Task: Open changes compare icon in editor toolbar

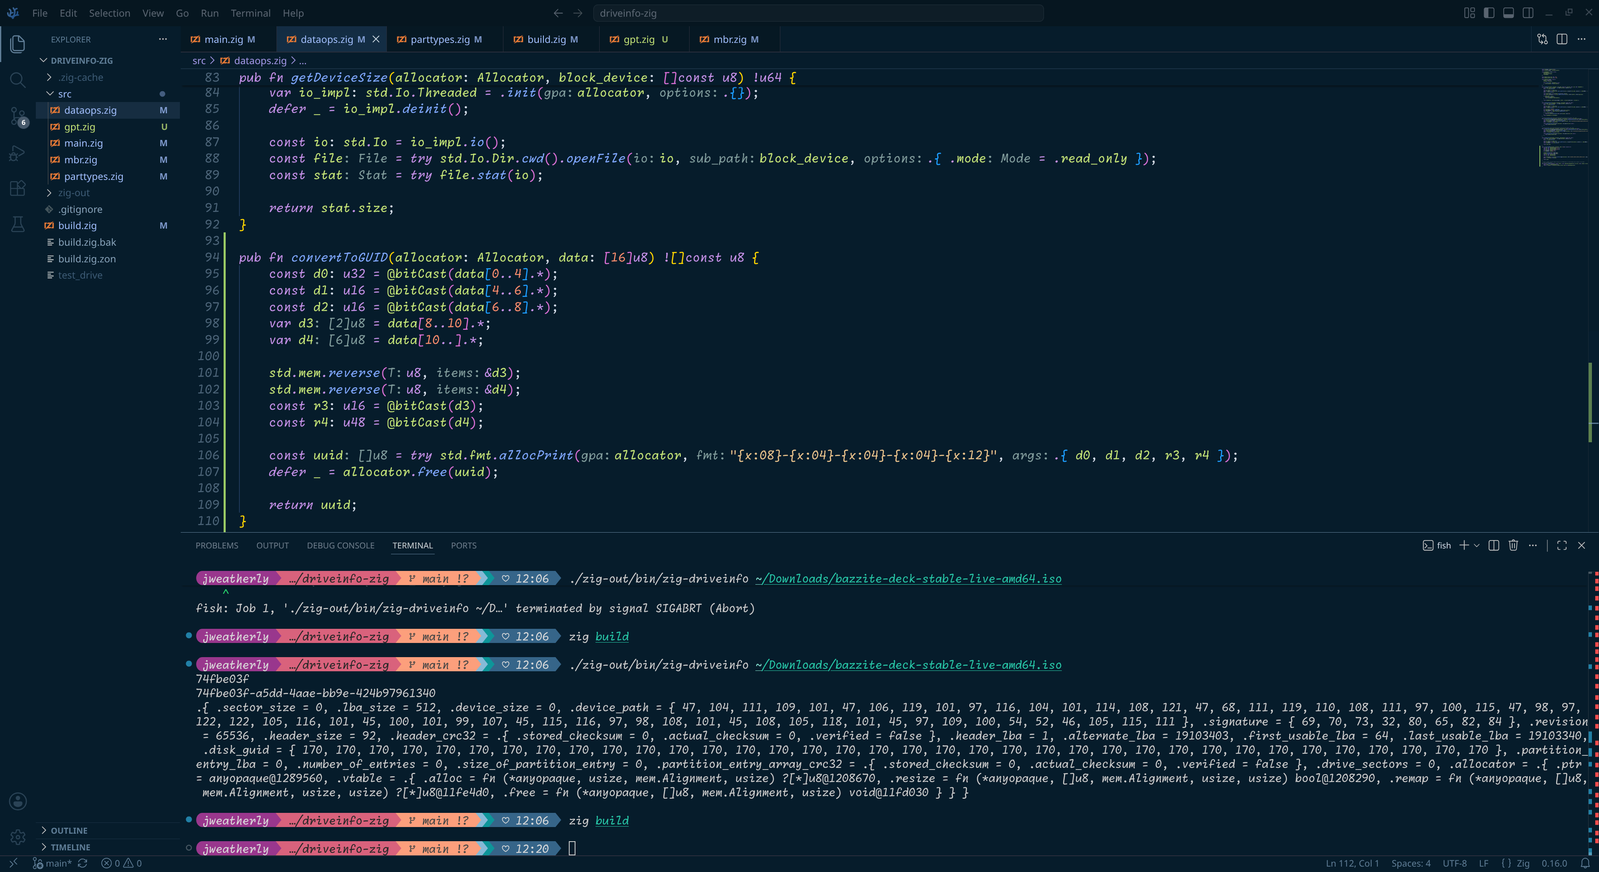Action: [1542, 39]
